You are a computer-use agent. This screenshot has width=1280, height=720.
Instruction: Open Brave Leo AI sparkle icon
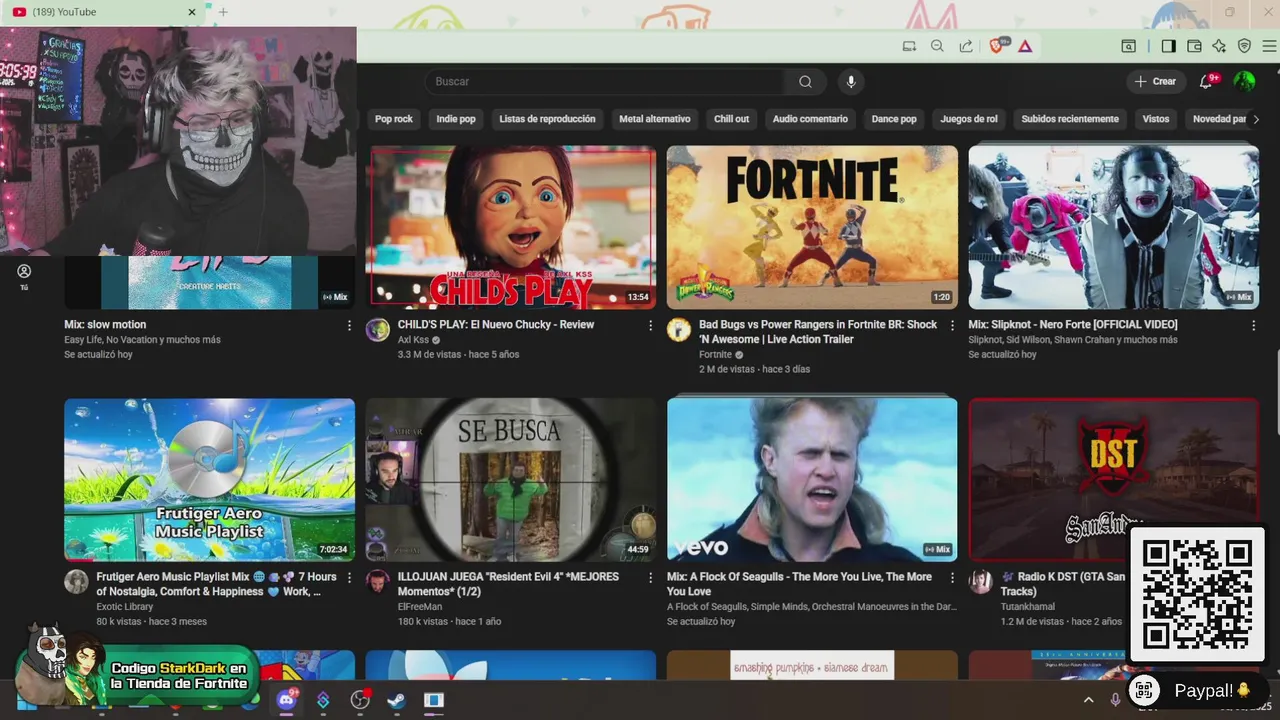click(1219, 46)
